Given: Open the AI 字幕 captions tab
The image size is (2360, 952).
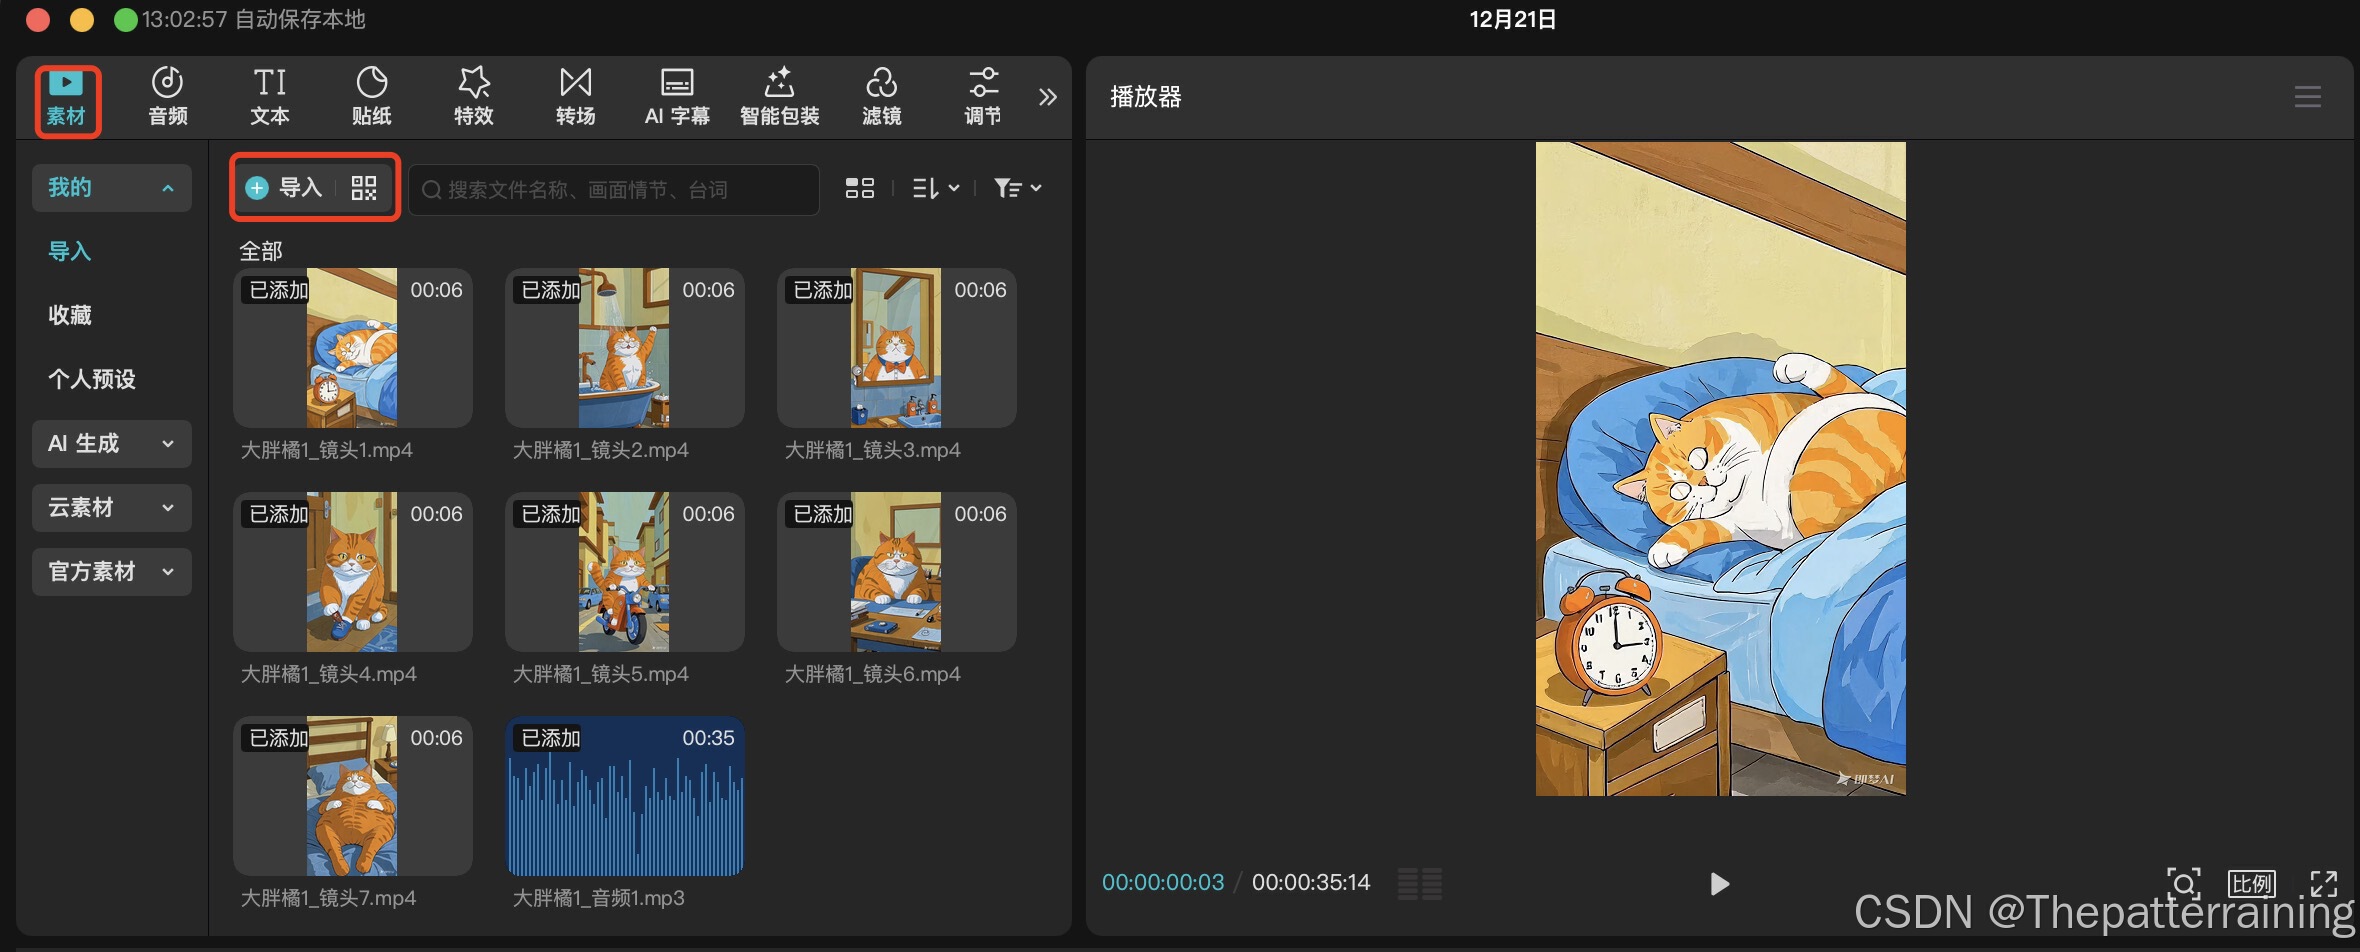Looking at the screenshot, I should click(677, 97).
